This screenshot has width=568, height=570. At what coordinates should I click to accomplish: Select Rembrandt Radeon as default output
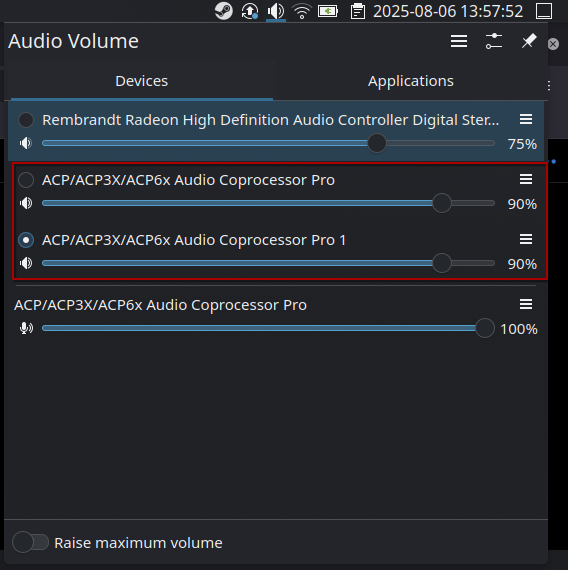(26, 120)
